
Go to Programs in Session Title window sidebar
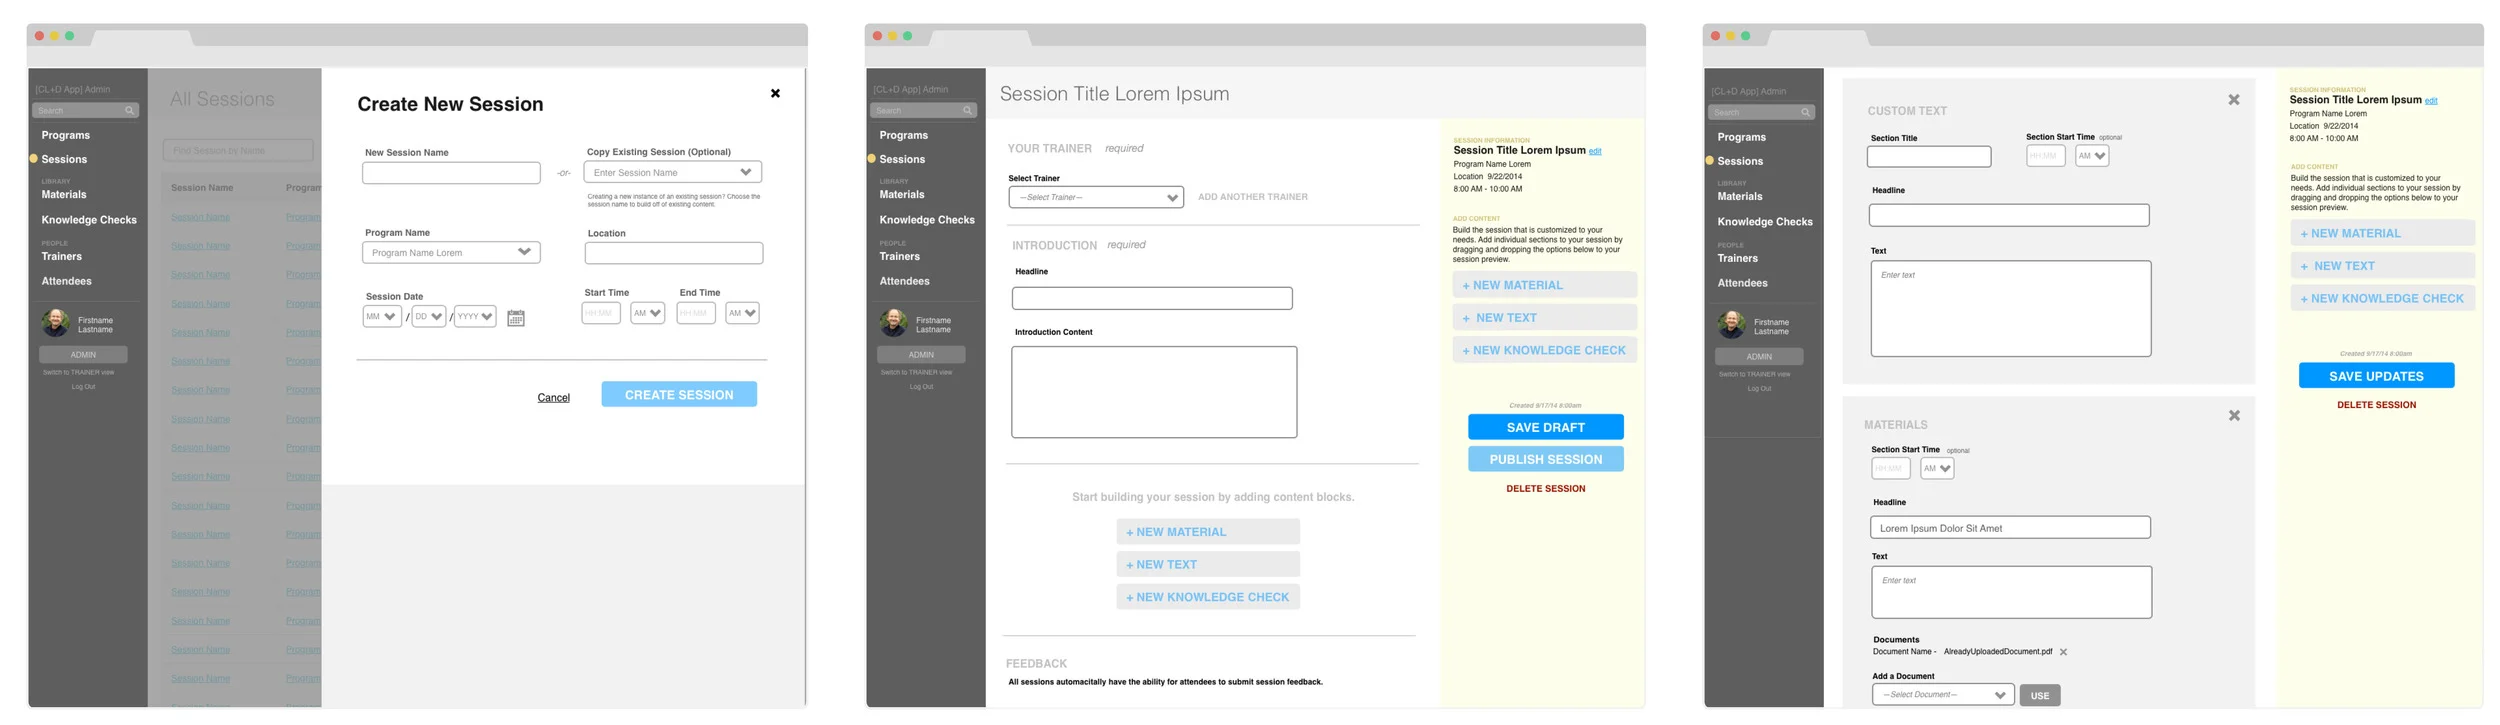pyautogui.click(x=904, y=135)
